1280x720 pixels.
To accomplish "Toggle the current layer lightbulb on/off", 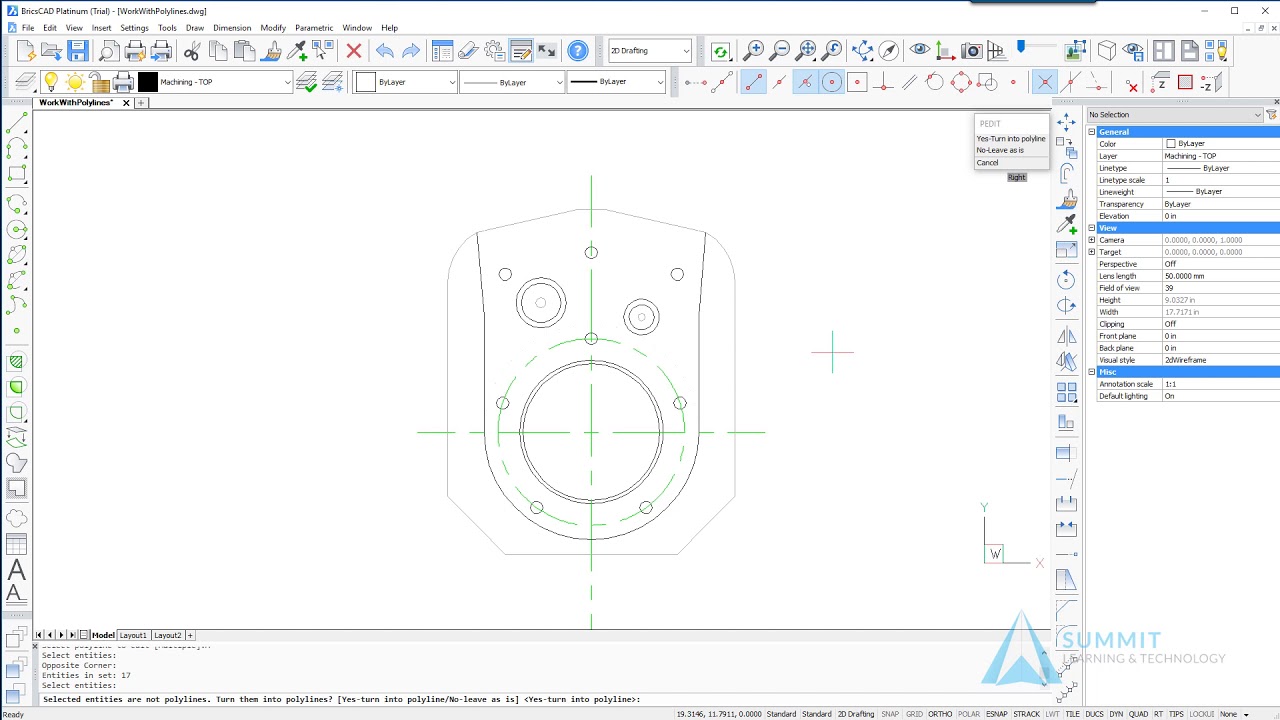I will pyautogui.click(x=51, y=82).
